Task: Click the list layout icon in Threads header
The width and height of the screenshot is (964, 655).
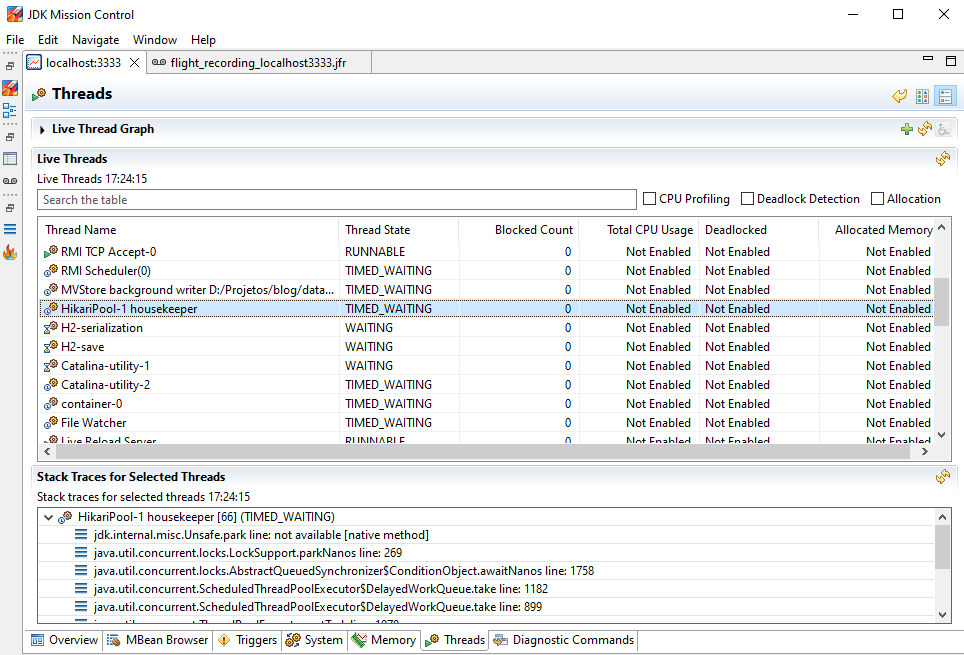Action: click(946, 96)
